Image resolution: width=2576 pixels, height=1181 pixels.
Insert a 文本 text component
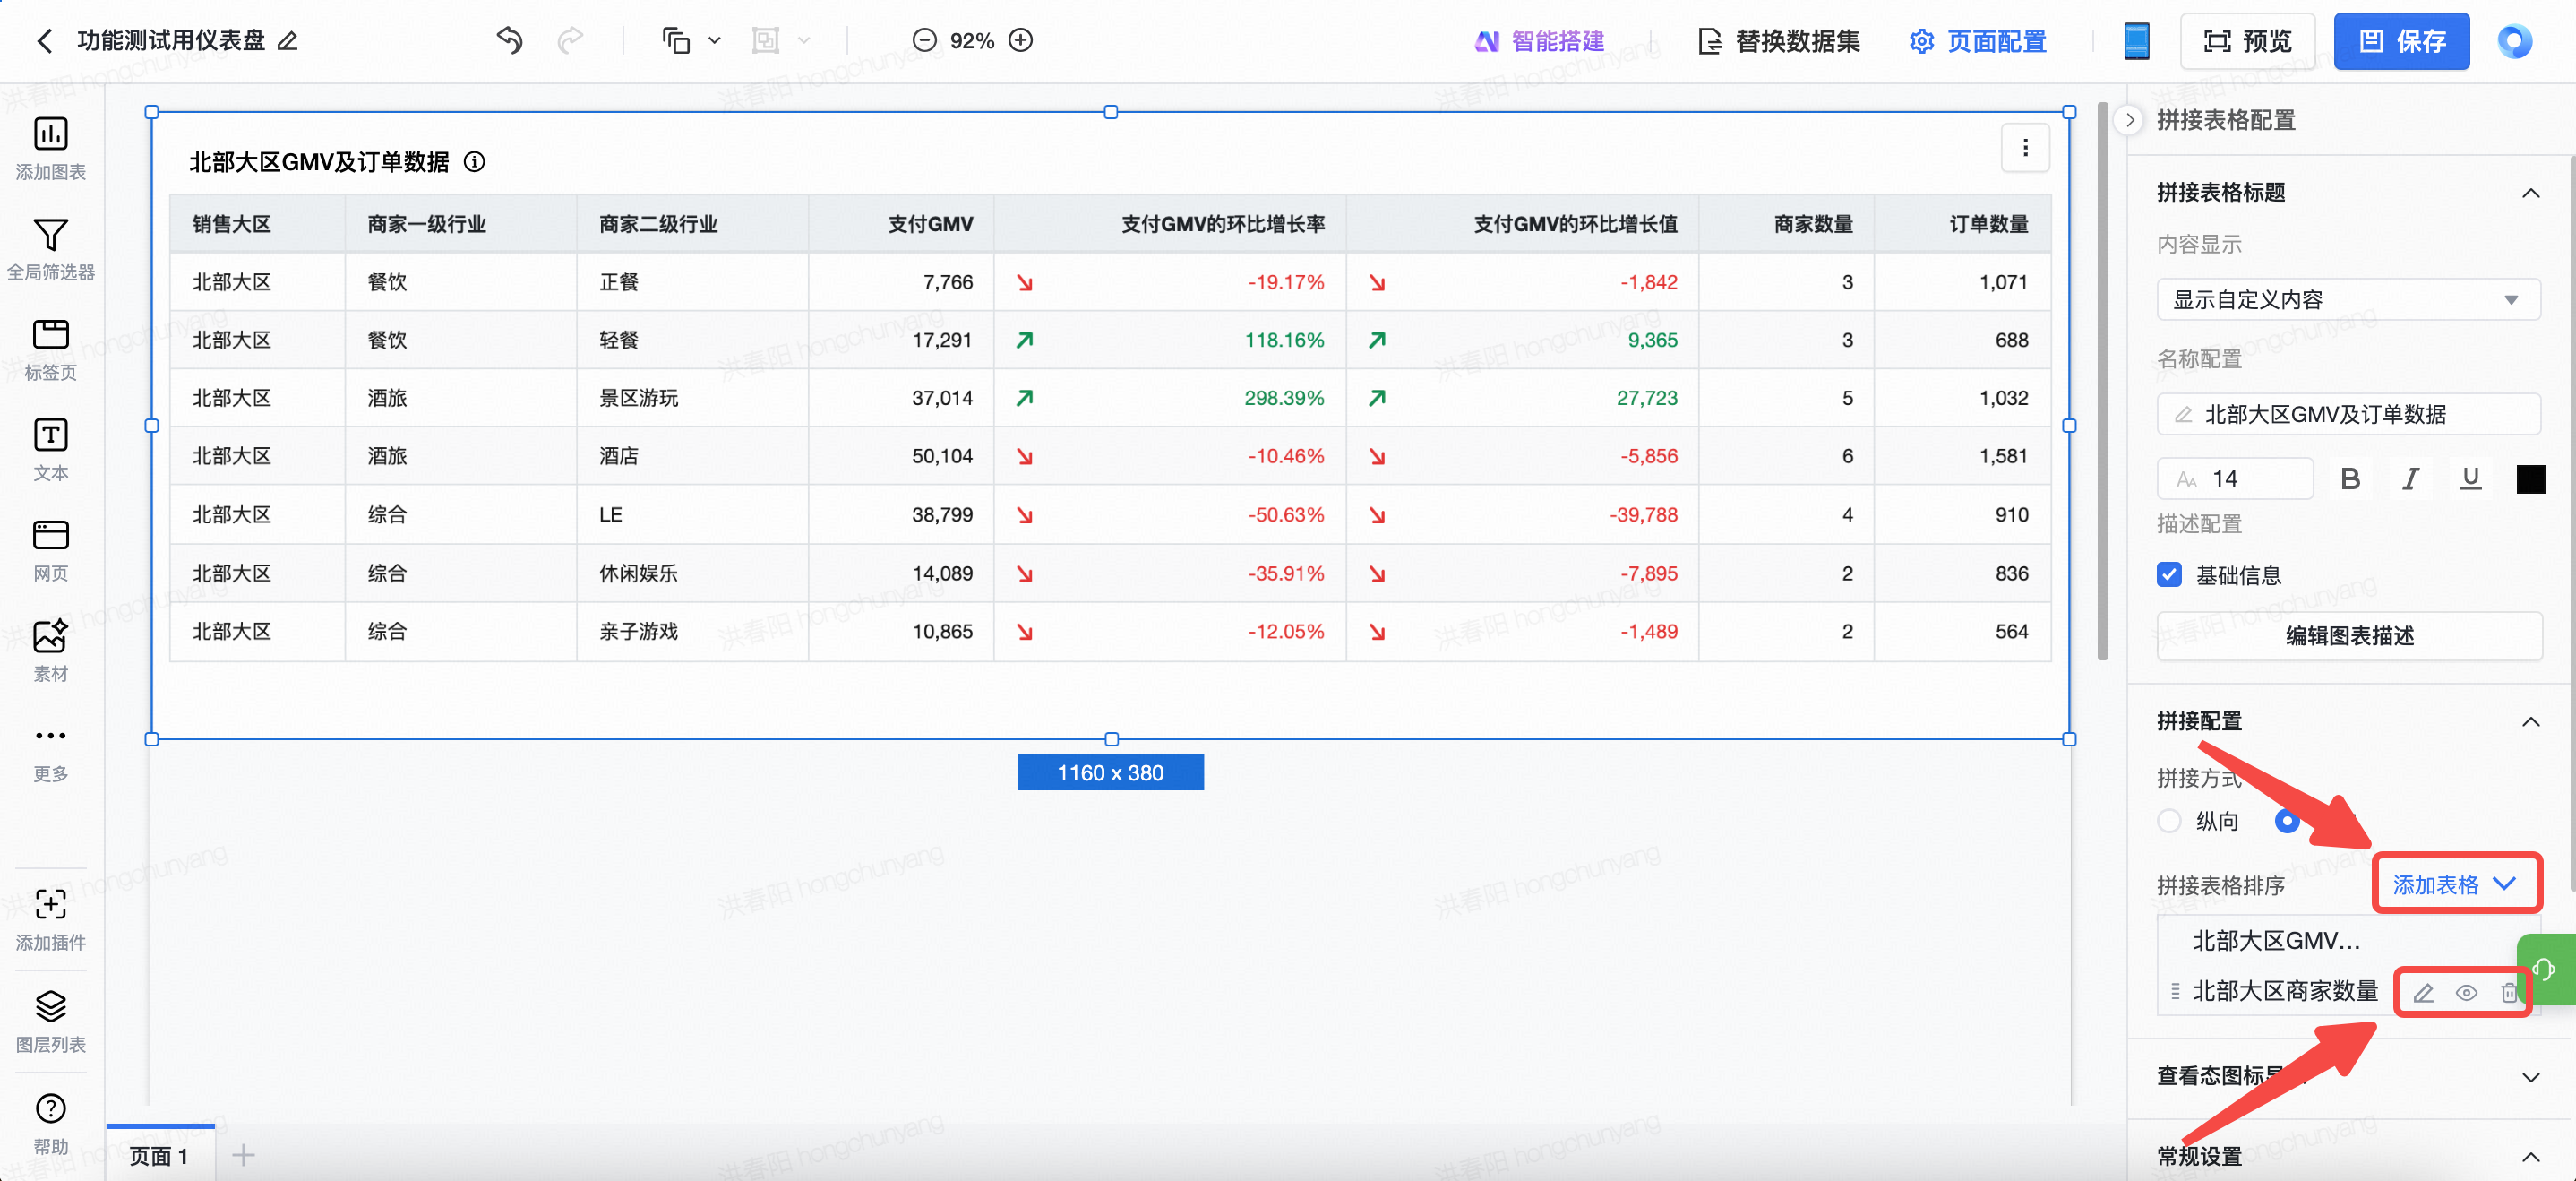(x=50, y=450)
